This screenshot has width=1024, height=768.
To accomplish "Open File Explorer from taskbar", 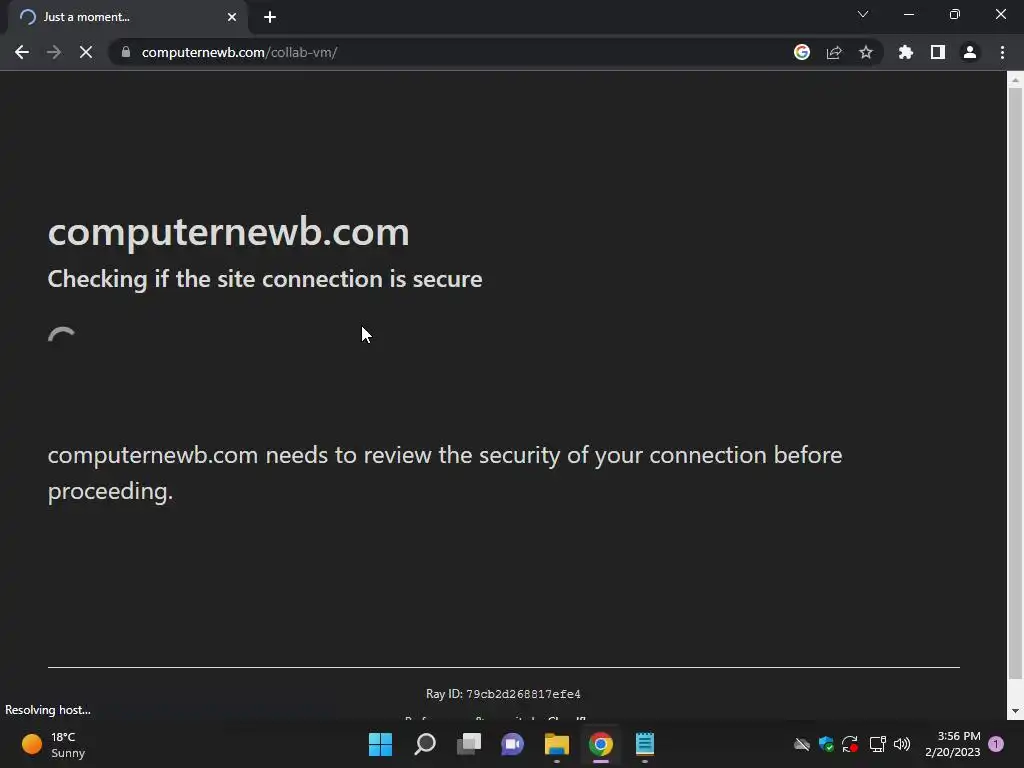I will coord(557,744).
